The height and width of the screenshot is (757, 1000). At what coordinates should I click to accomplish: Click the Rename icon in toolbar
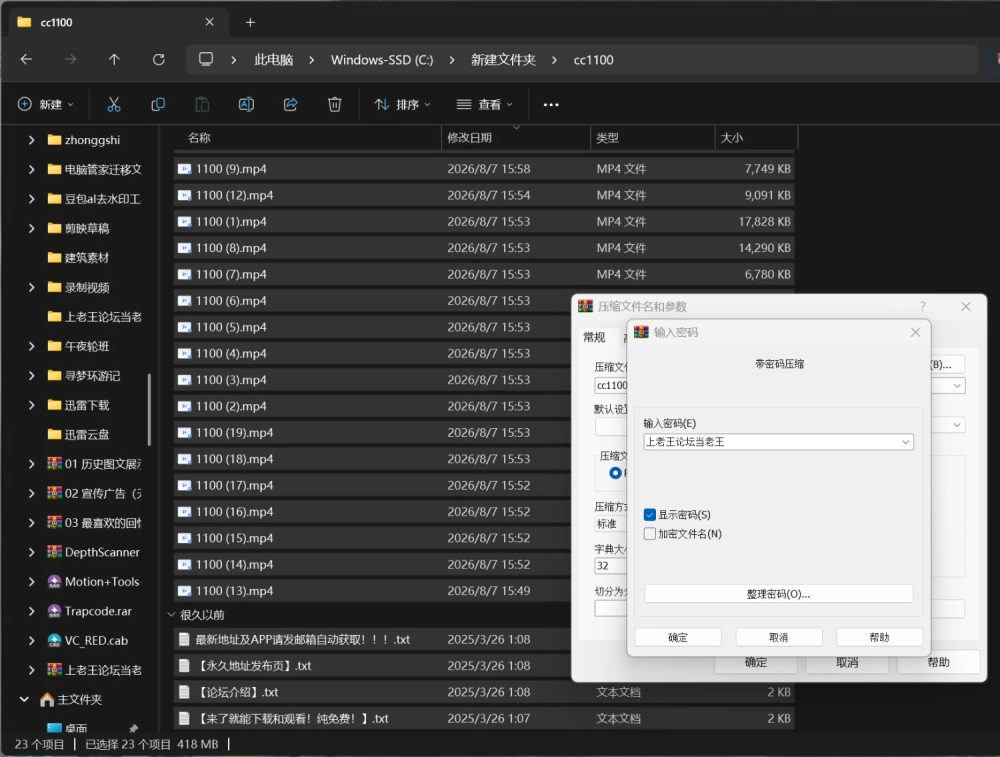coord(246,105)
